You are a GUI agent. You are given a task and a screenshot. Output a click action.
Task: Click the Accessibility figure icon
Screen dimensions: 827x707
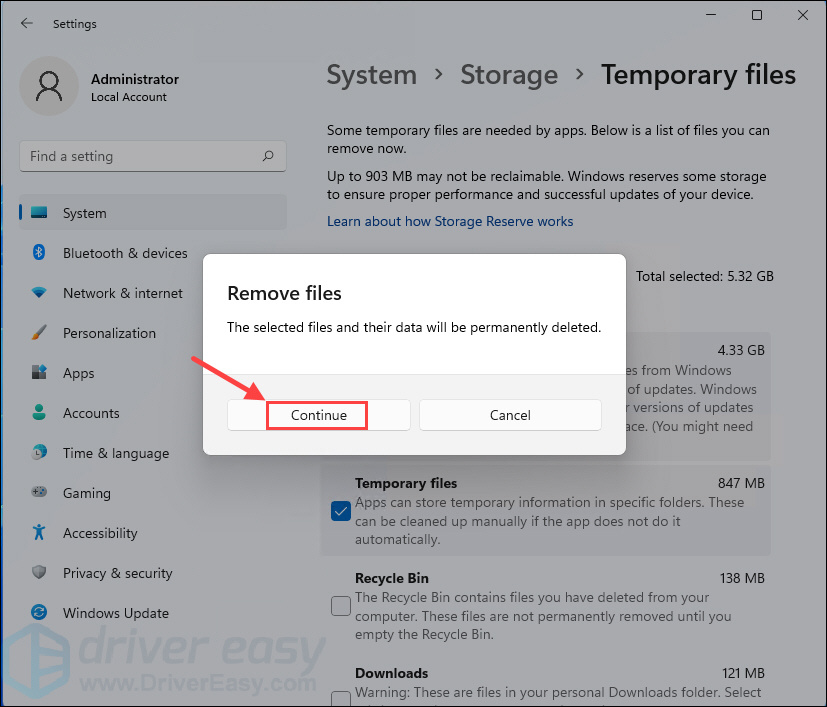(39, 532)
